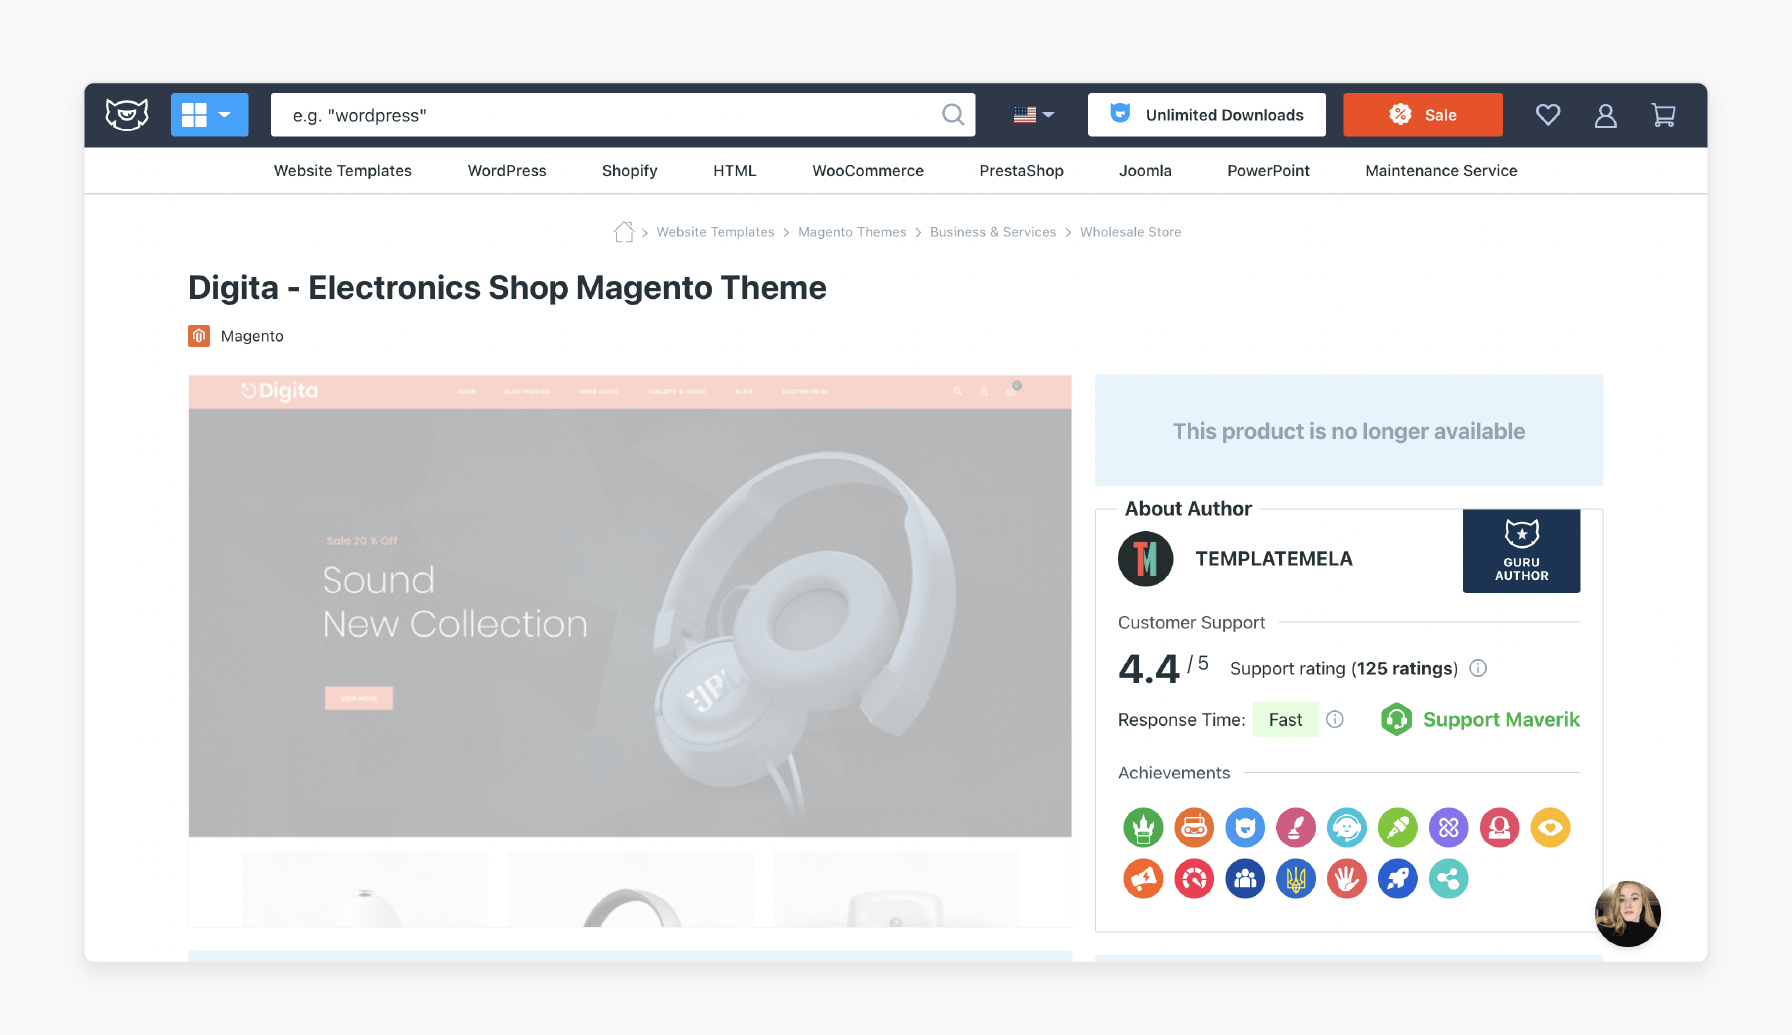Click the Magento label under the title

point(252,336)
